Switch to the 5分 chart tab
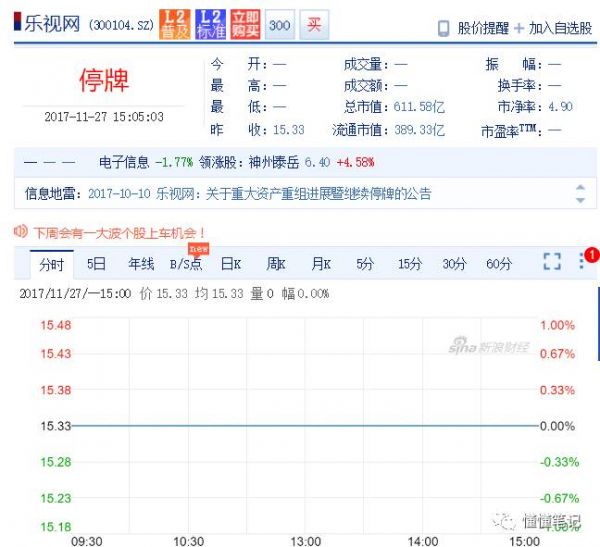The width and height of the screenshot is (600, 547). (365, 264)
